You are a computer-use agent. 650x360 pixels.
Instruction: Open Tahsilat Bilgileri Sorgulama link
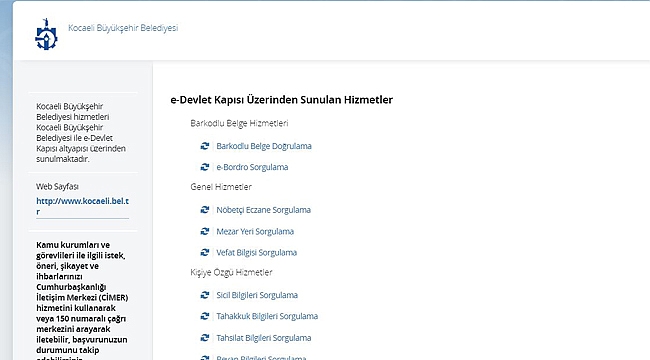tap(264, 338)
